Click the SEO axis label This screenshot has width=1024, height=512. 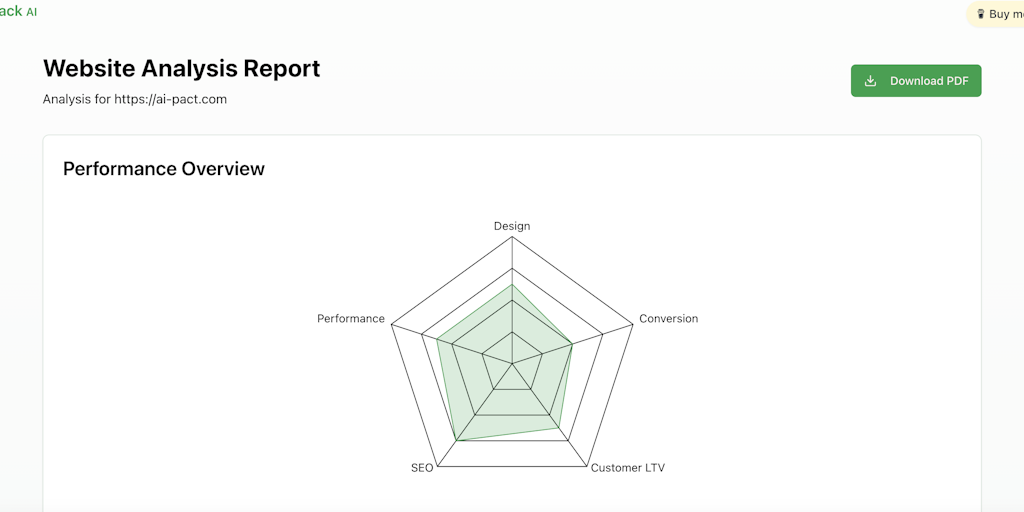pyautogui.click(x=422, y=468)
